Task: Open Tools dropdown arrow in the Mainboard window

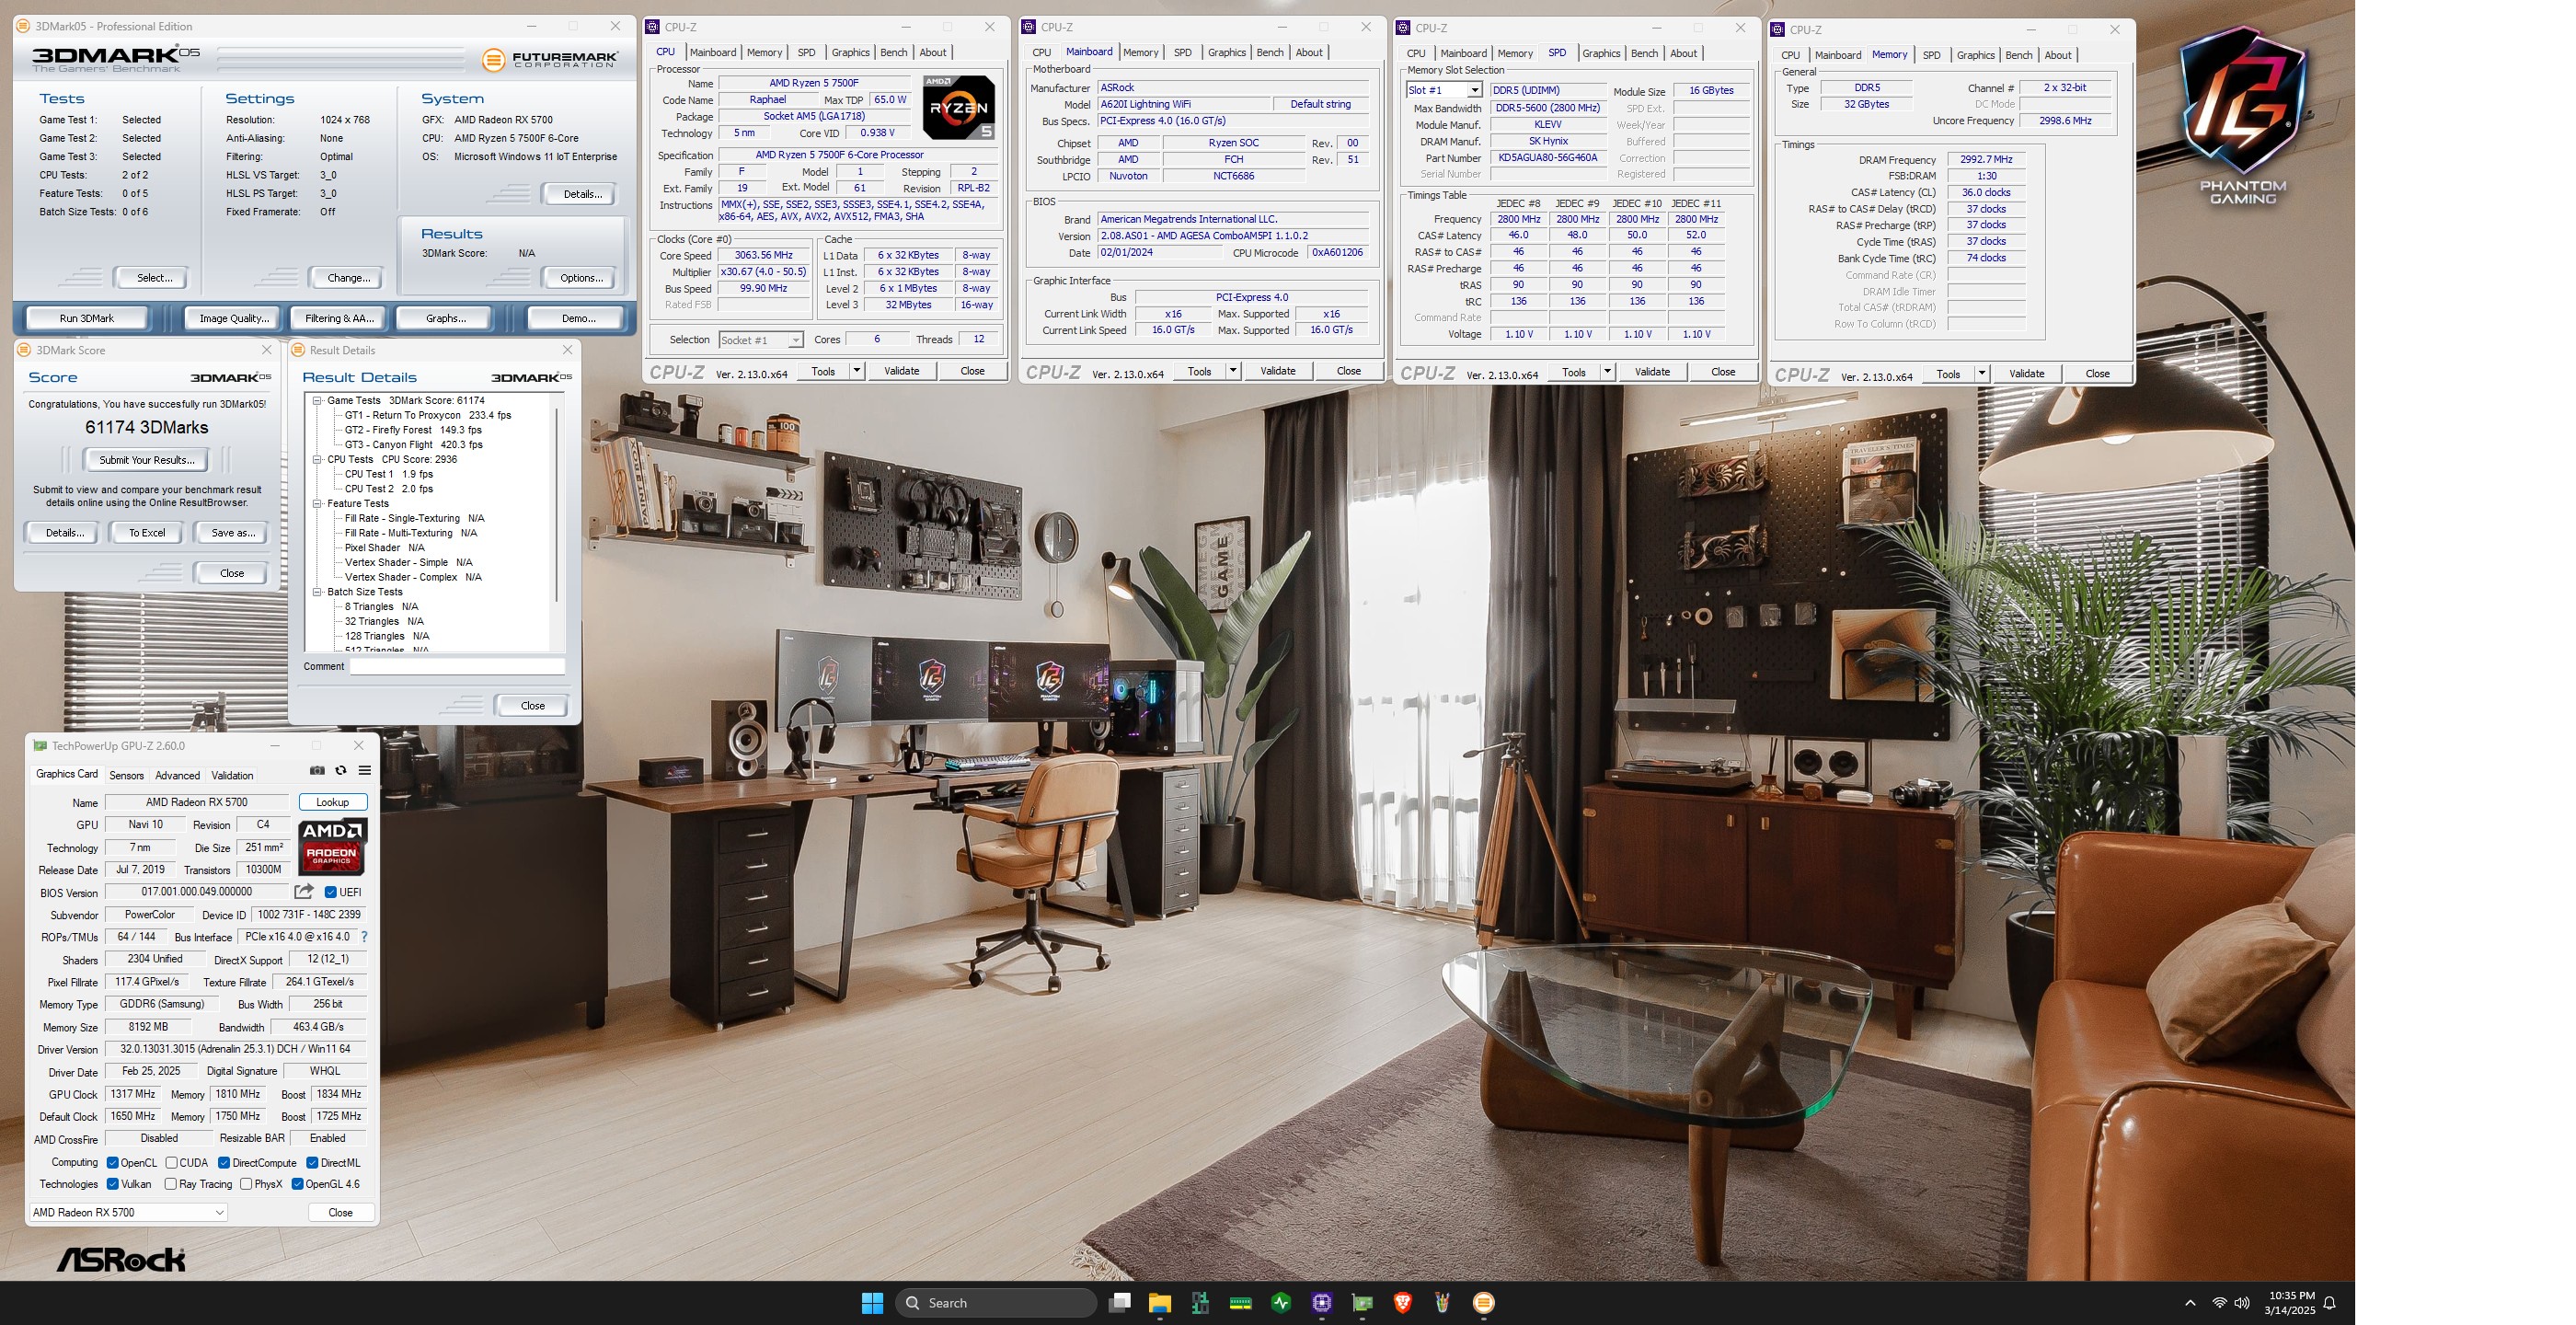Action: (x=1233, y=371)
